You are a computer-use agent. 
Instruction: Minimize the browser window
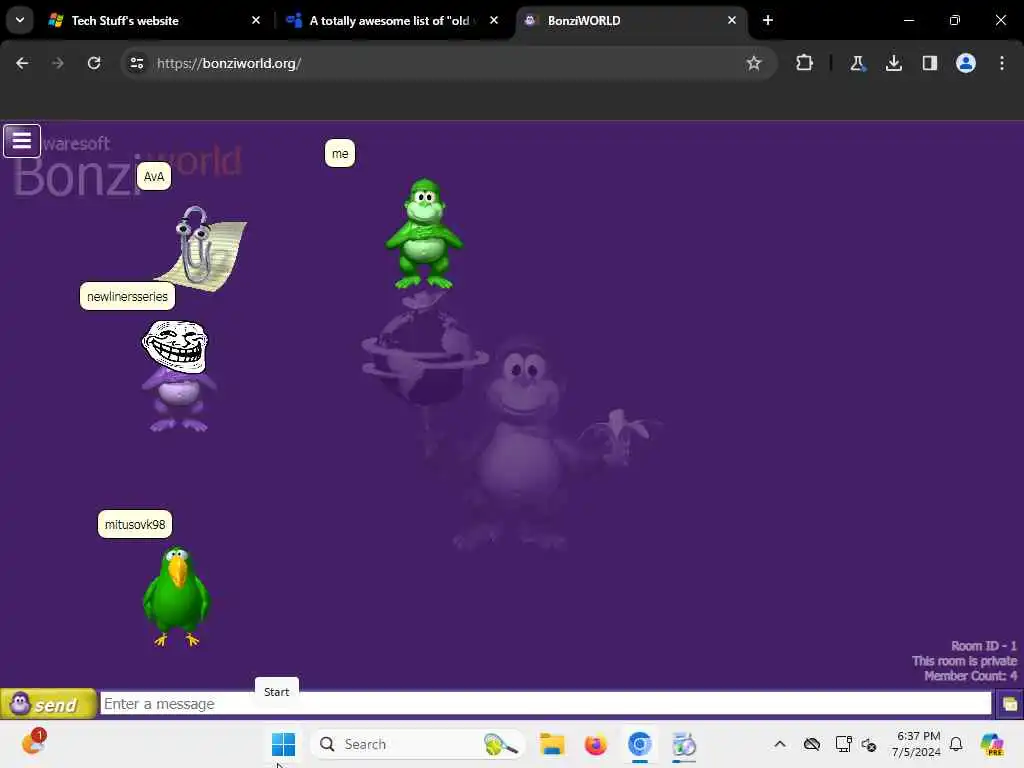[908, 20]
